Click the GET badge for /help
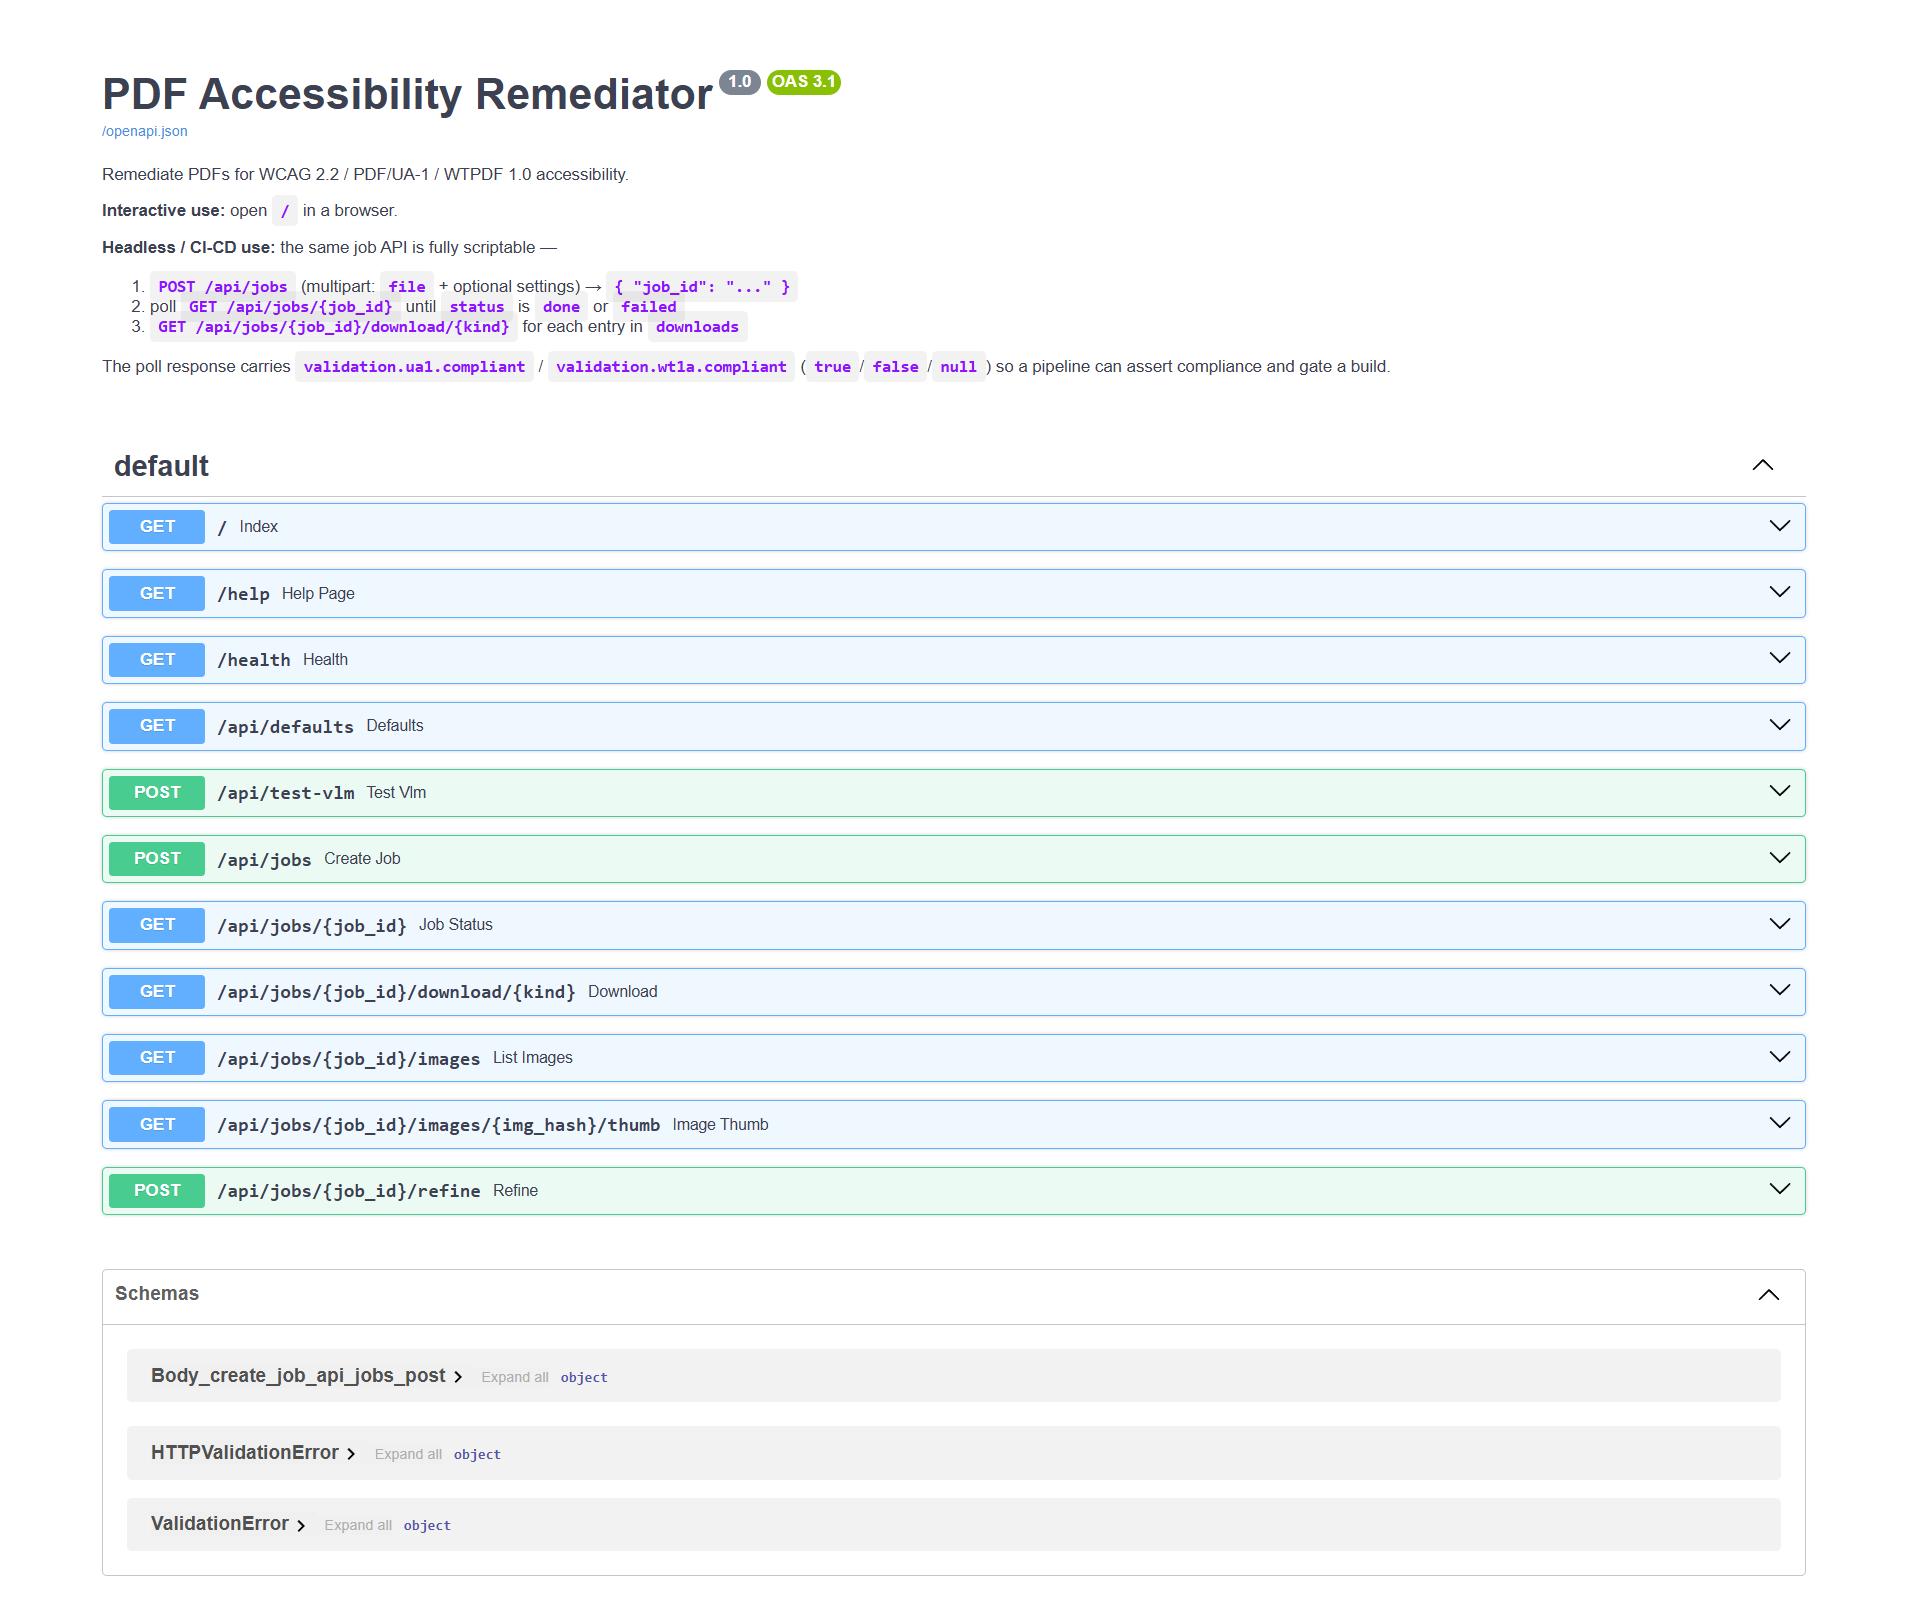1908x1621 pixels. tap(157, 593)
